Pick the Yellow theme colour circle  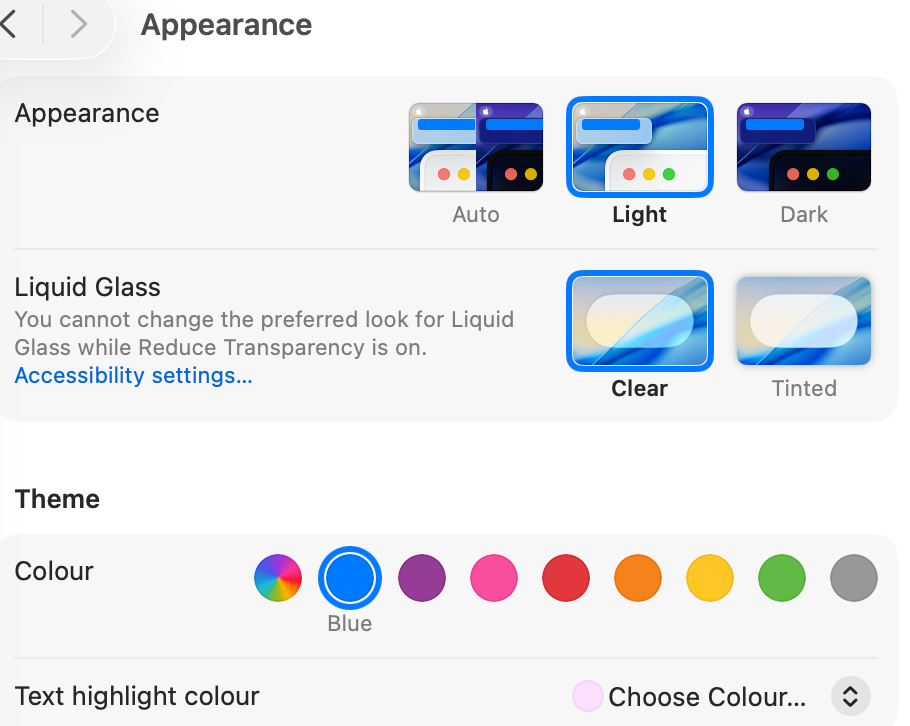pyautogui.click(x=710, y=578)
